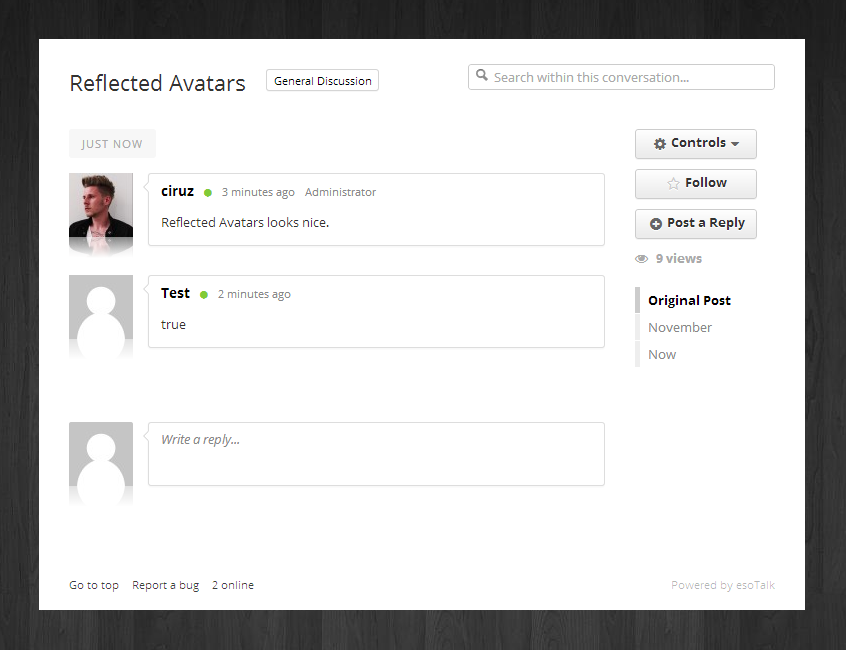Open the Report a bug link
The width and height of the screenshot is (846, 650).
click(x=165, y=585)
